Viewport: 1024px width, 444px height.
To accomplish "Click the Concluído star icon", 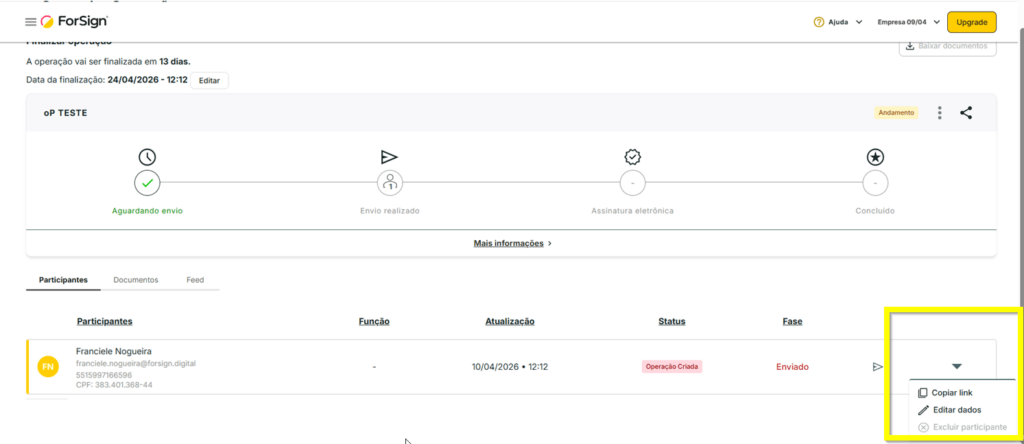I will [875, 157].
